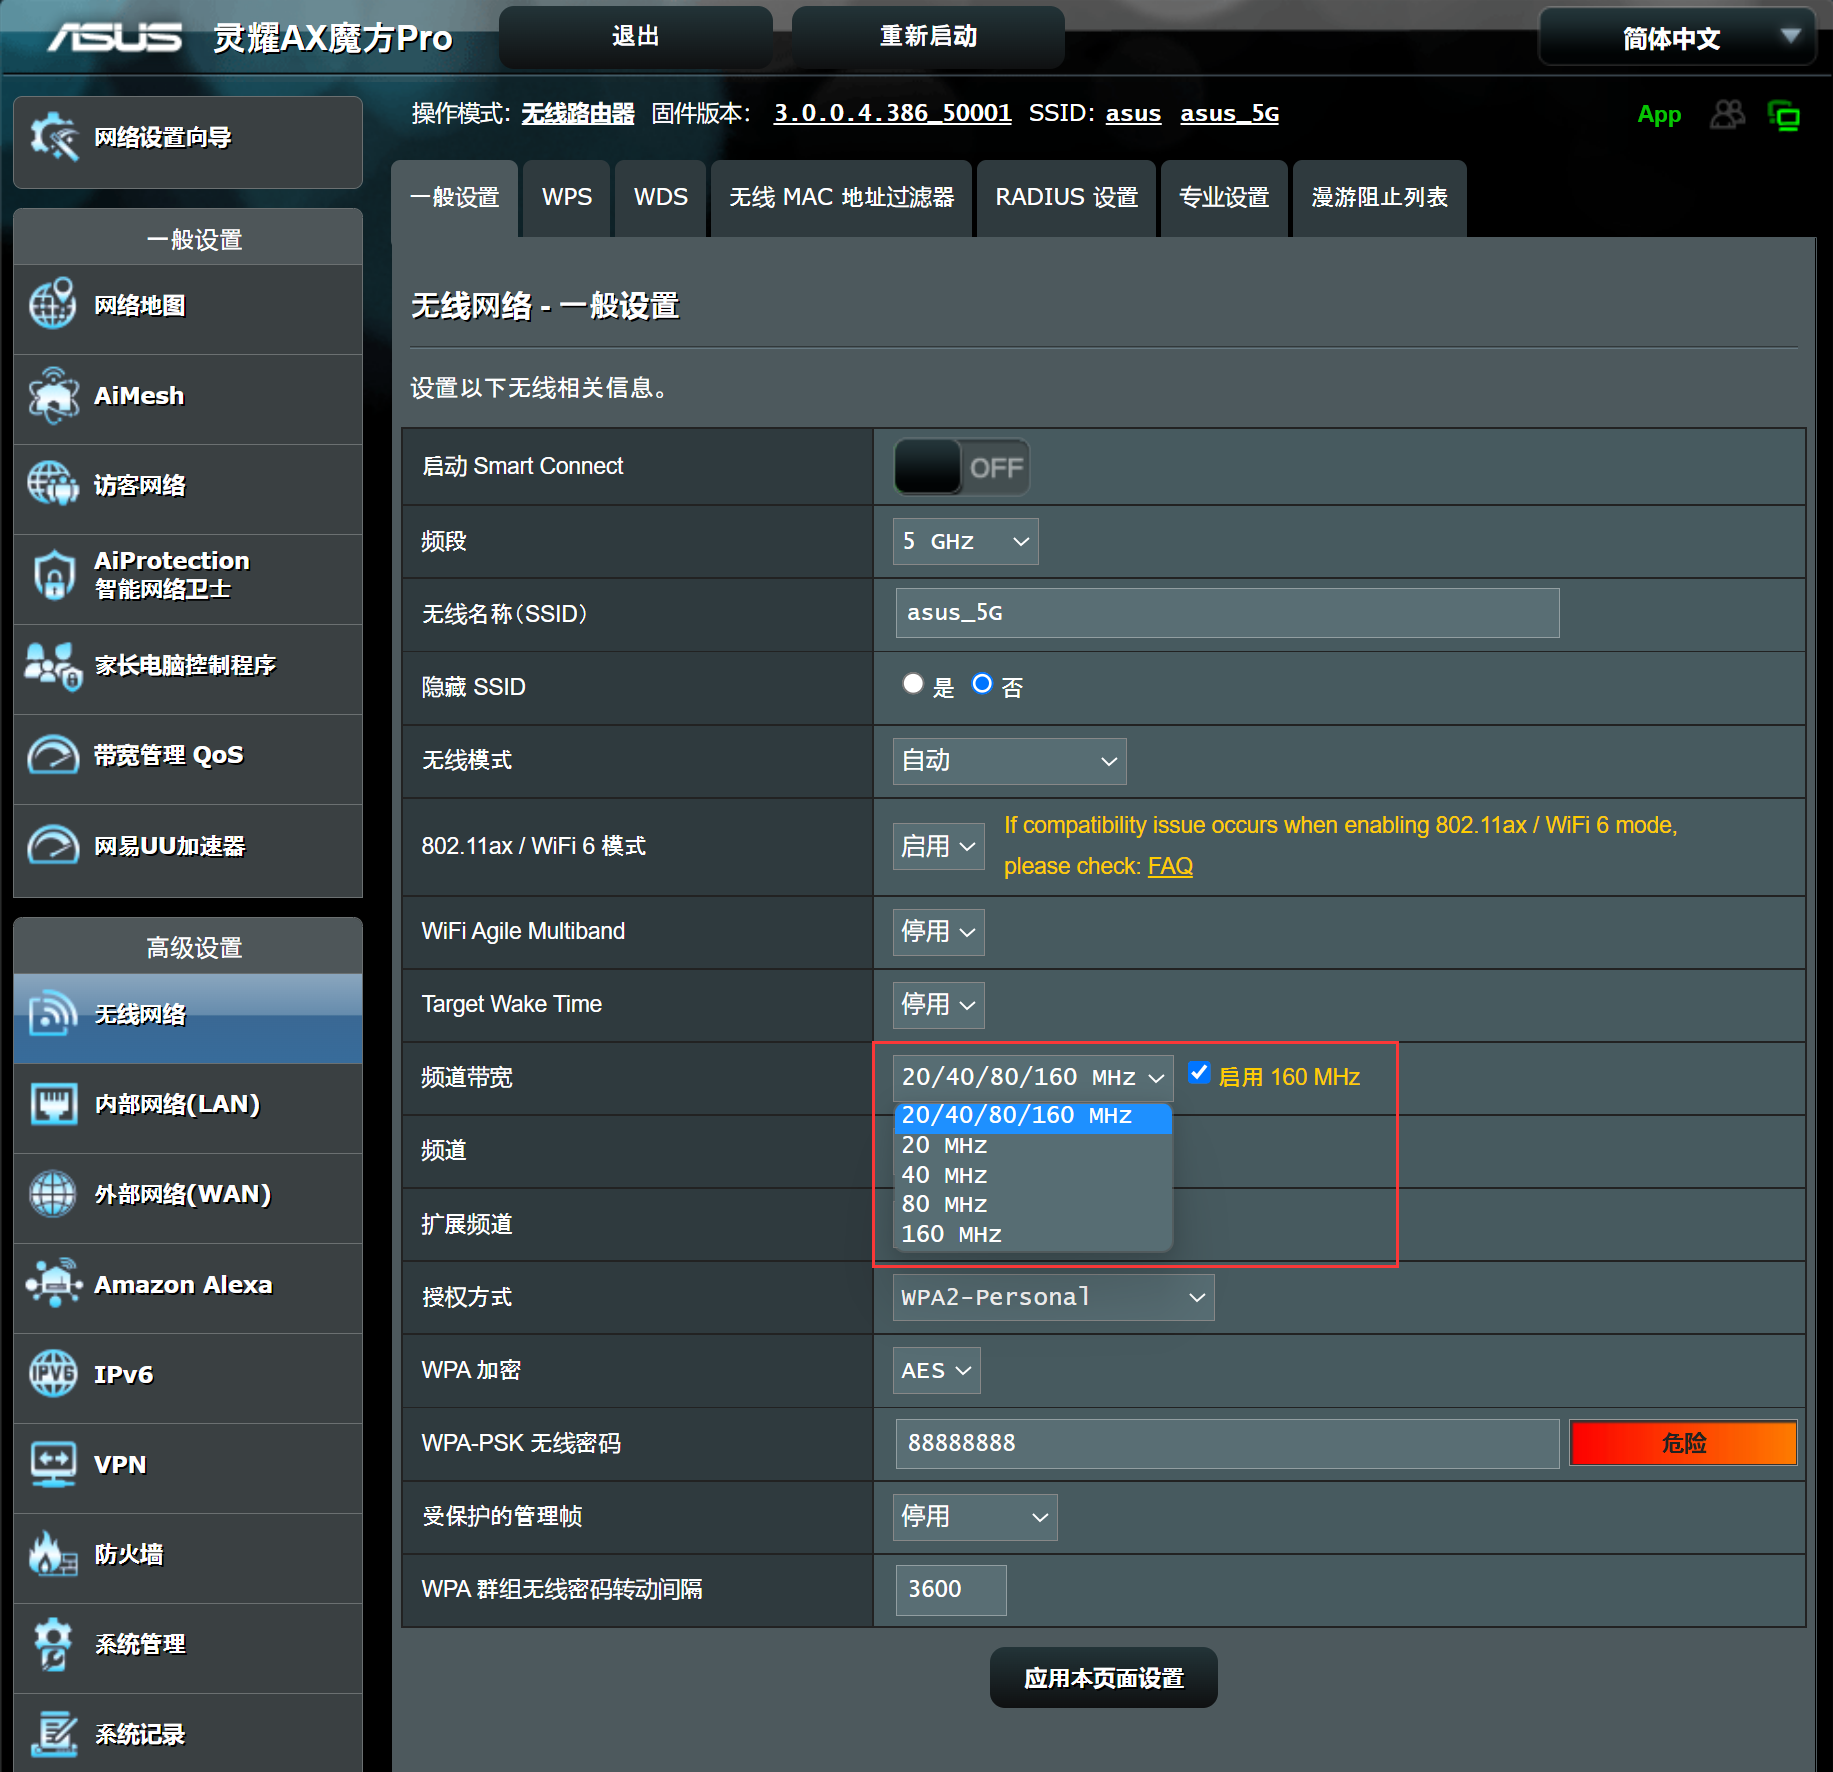Open the 专业设置 tab
Viewport: 1833px width, 1772px height.
click(x=1223, y=198)
